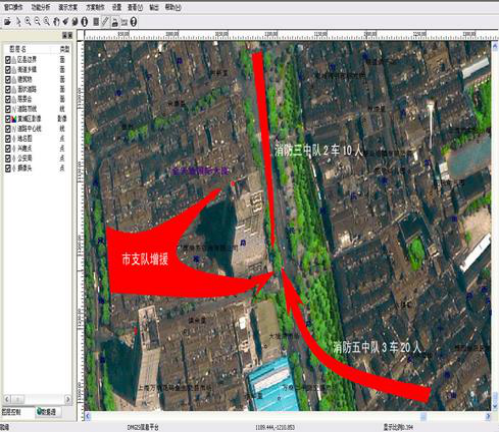Screen dimensions: 499x432
Task: Click the open folder toolbar icon
Action: [x=7, y=22]
